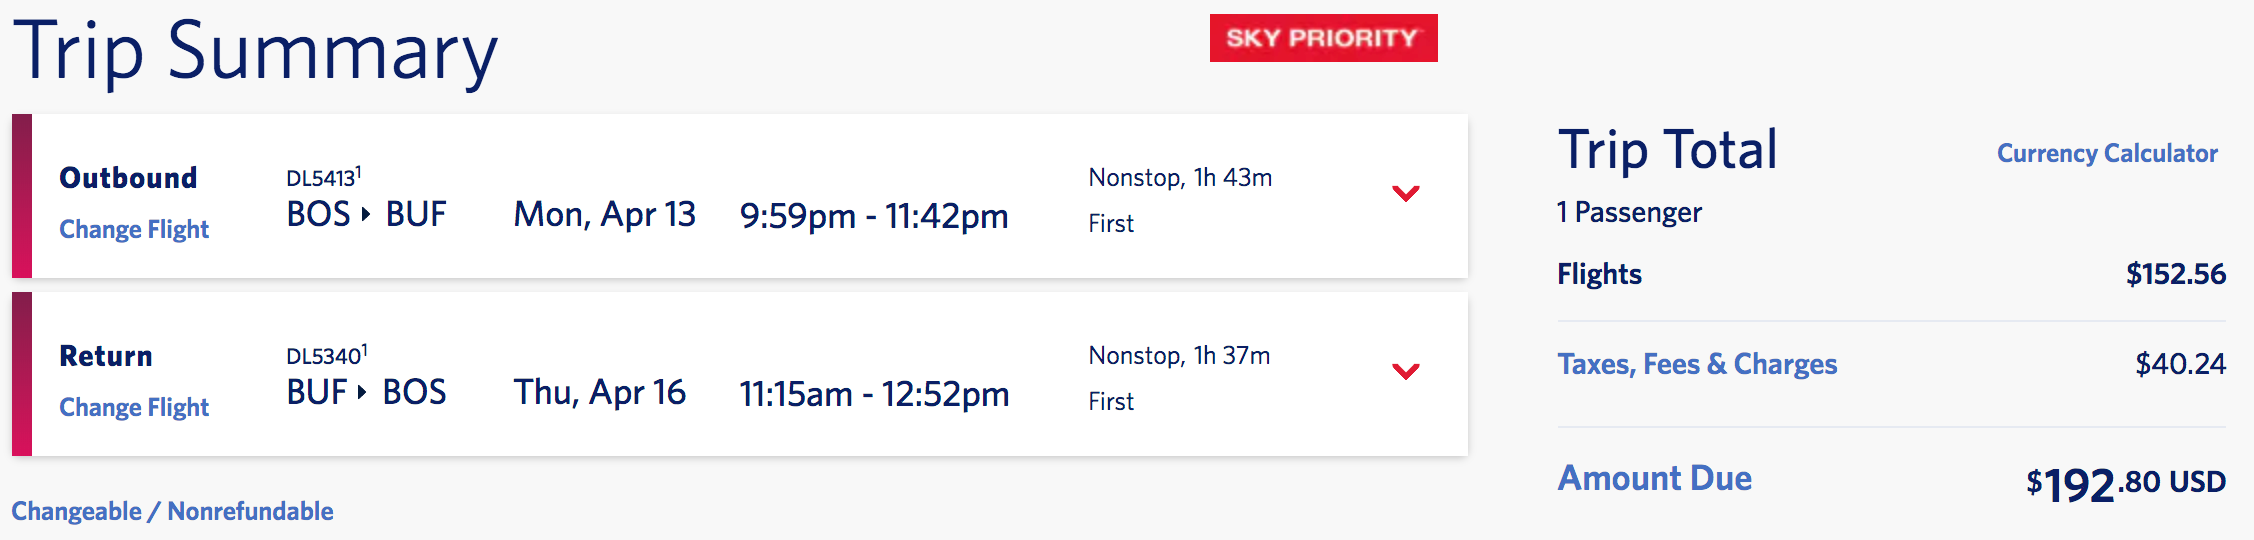Click the BUF to BOS route arrow

[x=363, y=392]
